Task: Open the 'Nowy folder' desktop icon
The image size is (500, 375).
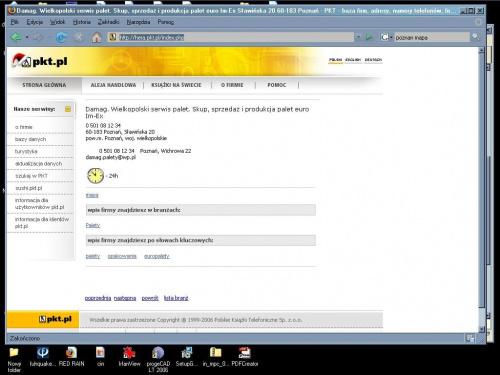Action: tap(14, 359)
